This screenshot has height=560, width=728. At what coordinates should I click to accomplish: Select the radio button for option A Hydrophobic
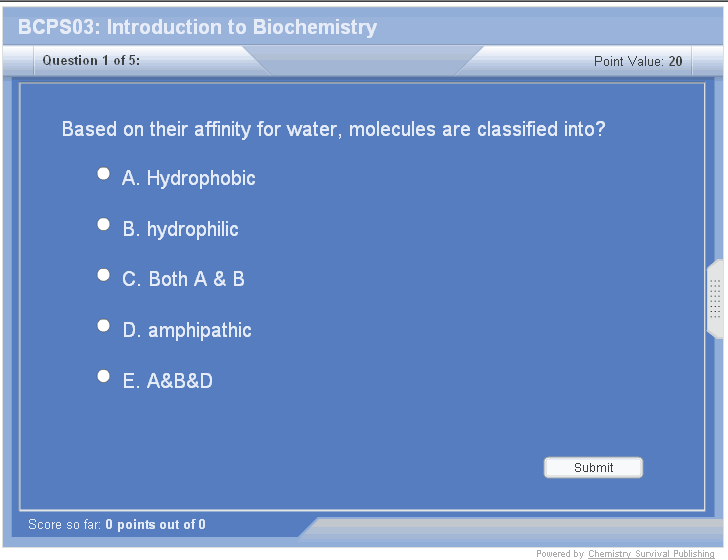pos(103,174)
